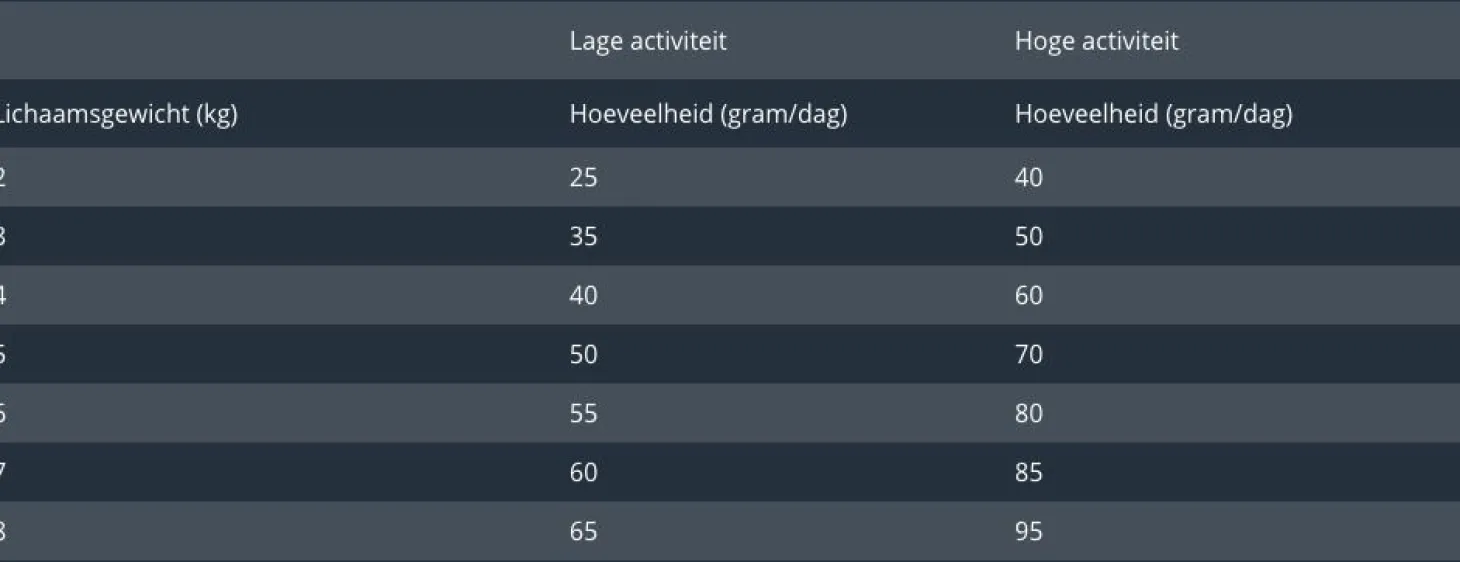Select the high activity value 80
Viewport: 1460px width, 562px height.
[1028, 413]
